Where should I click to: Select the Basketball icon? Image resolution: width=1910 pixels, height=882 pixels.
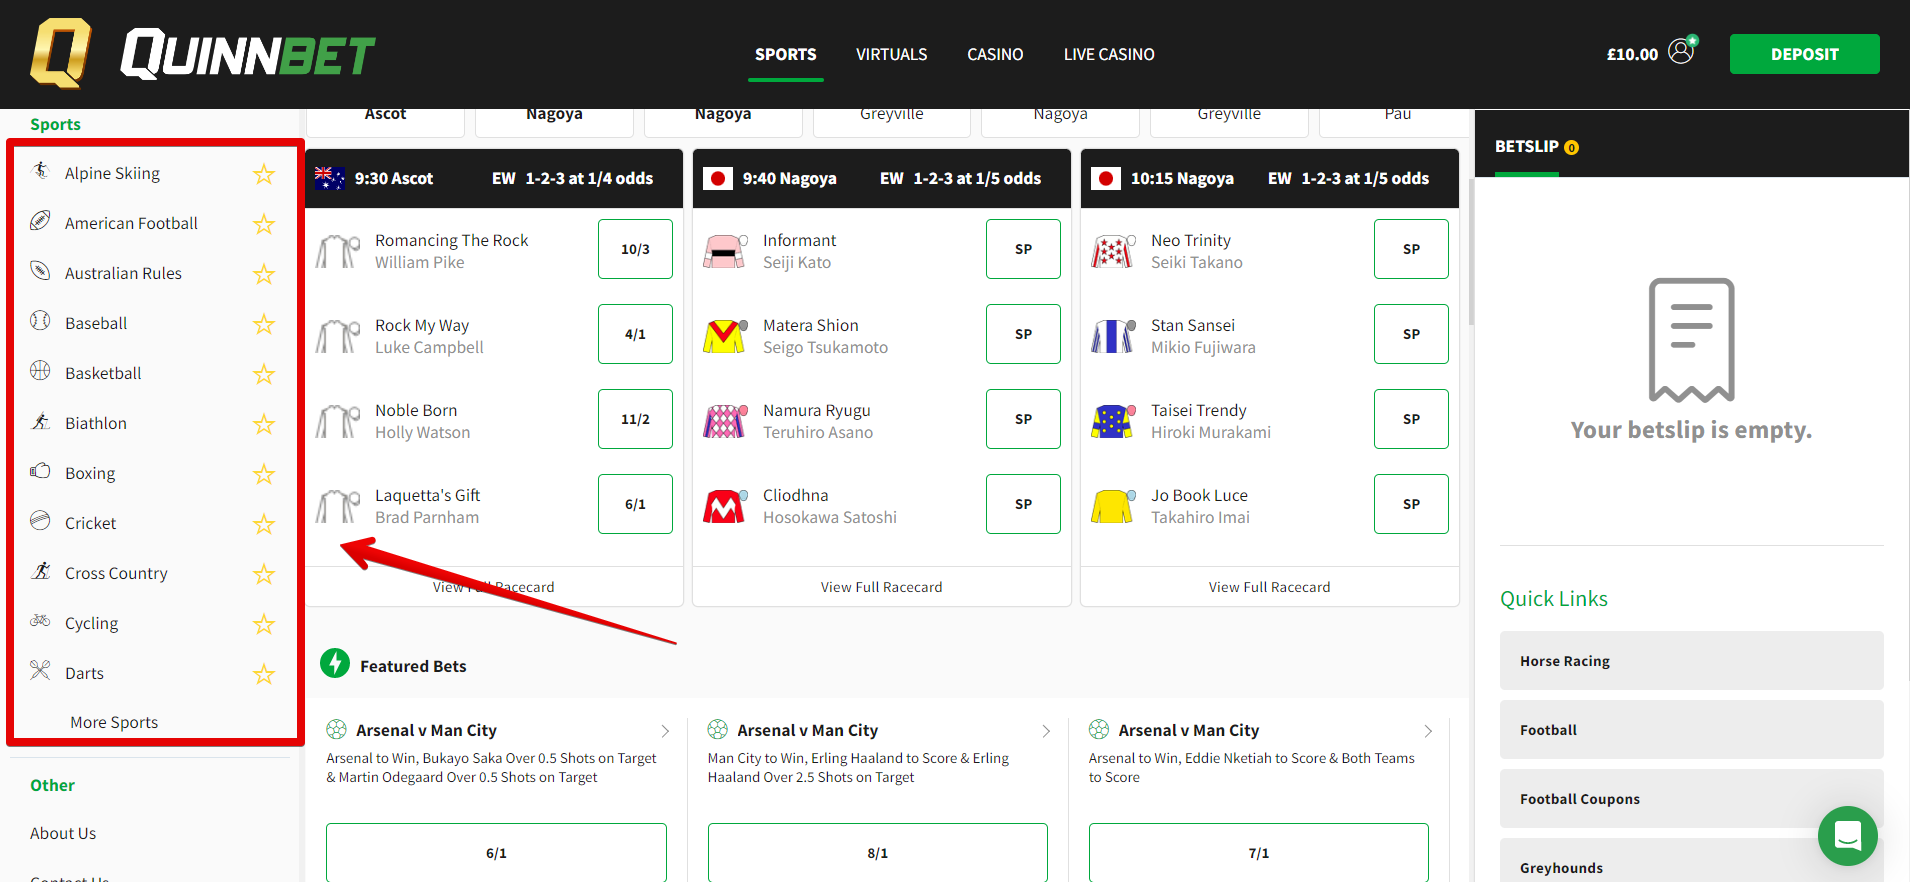[x=40, y=372]
